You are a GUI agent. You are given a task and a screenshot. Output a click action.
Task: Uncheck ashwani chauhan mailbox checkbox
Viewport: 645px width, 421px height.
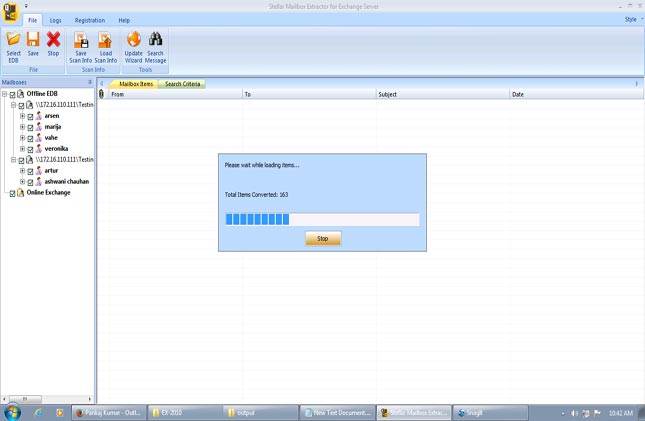[30, 182]
